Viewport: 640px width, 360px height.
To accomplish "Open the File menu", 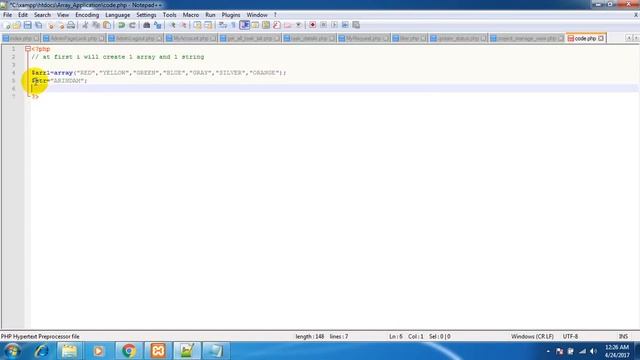I will point(7,15).
